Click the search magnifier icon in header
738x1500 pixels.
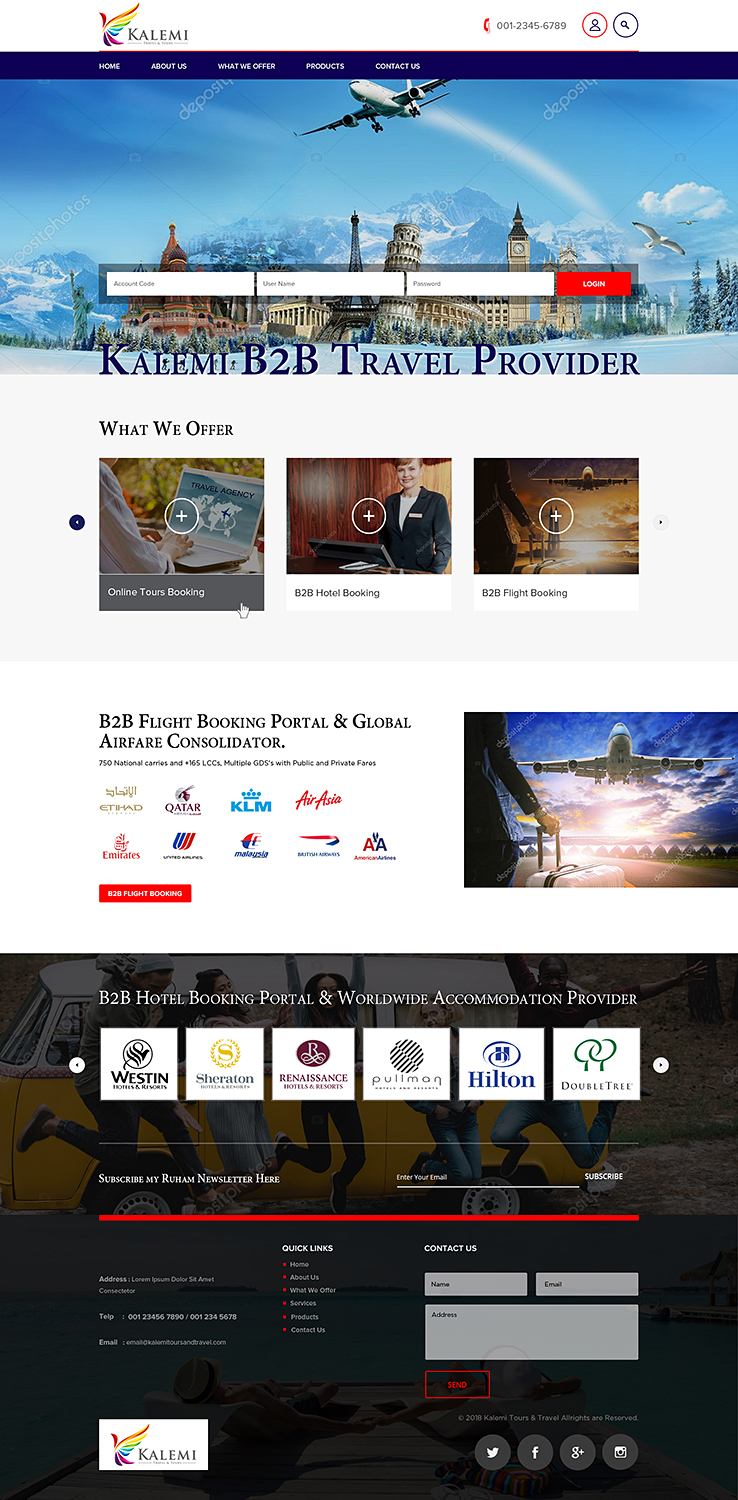click(626, 25)
